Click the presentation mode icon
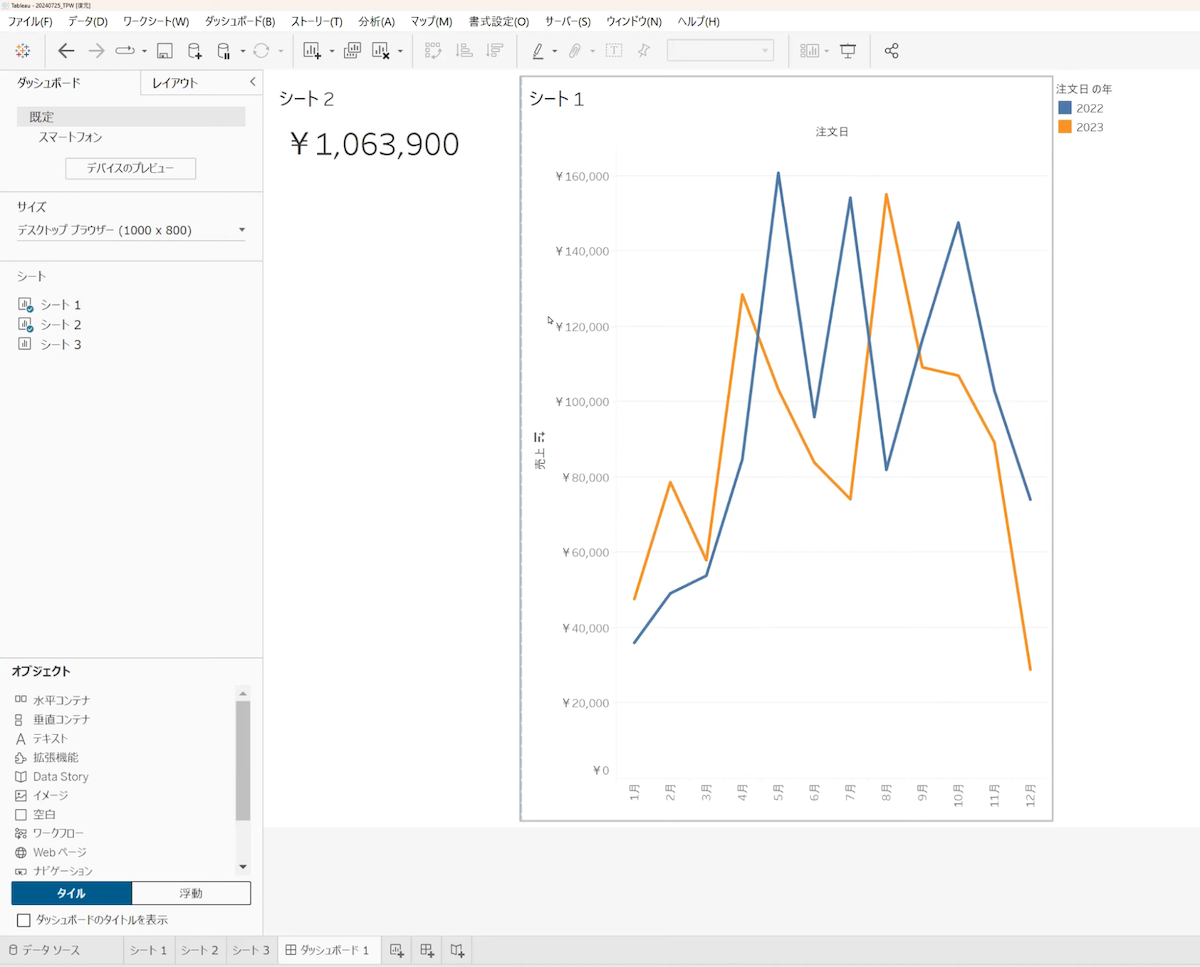The width and height of the screenshot is (1200, 967). (848, 51)
